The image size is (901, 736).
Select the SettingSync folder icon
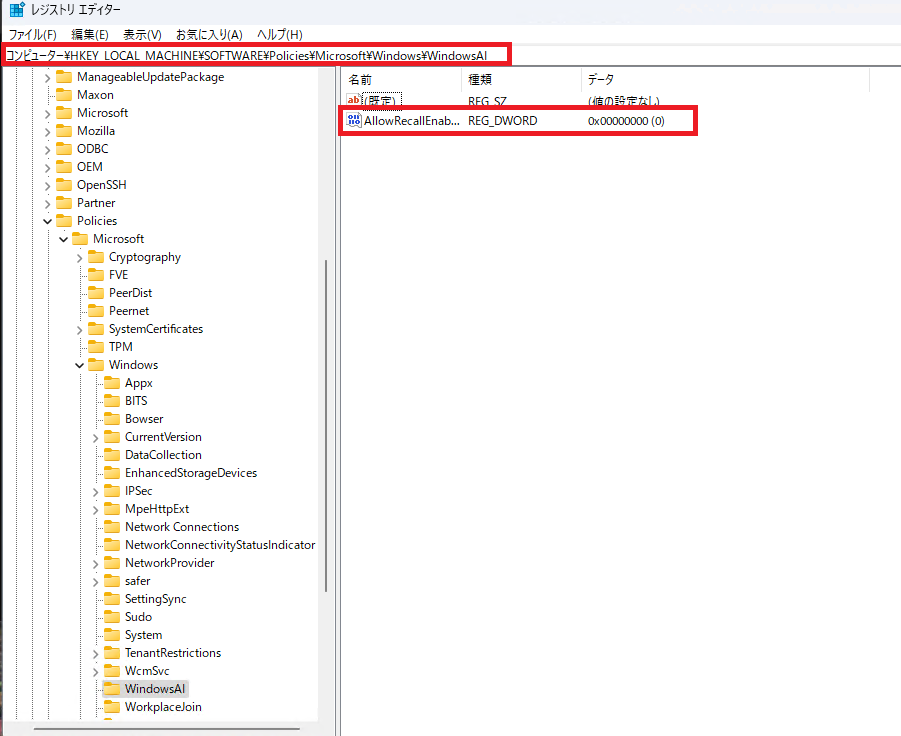tap(112, 599)
